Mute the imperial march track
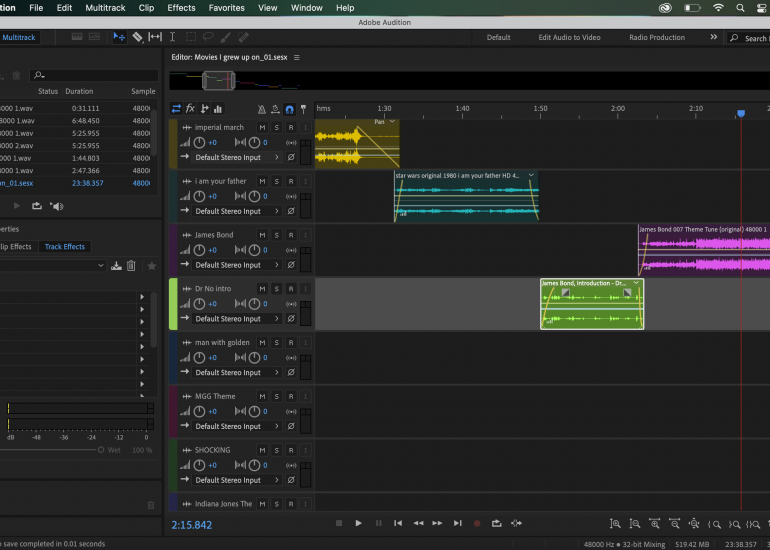770x550 pixels. [262, 128]
